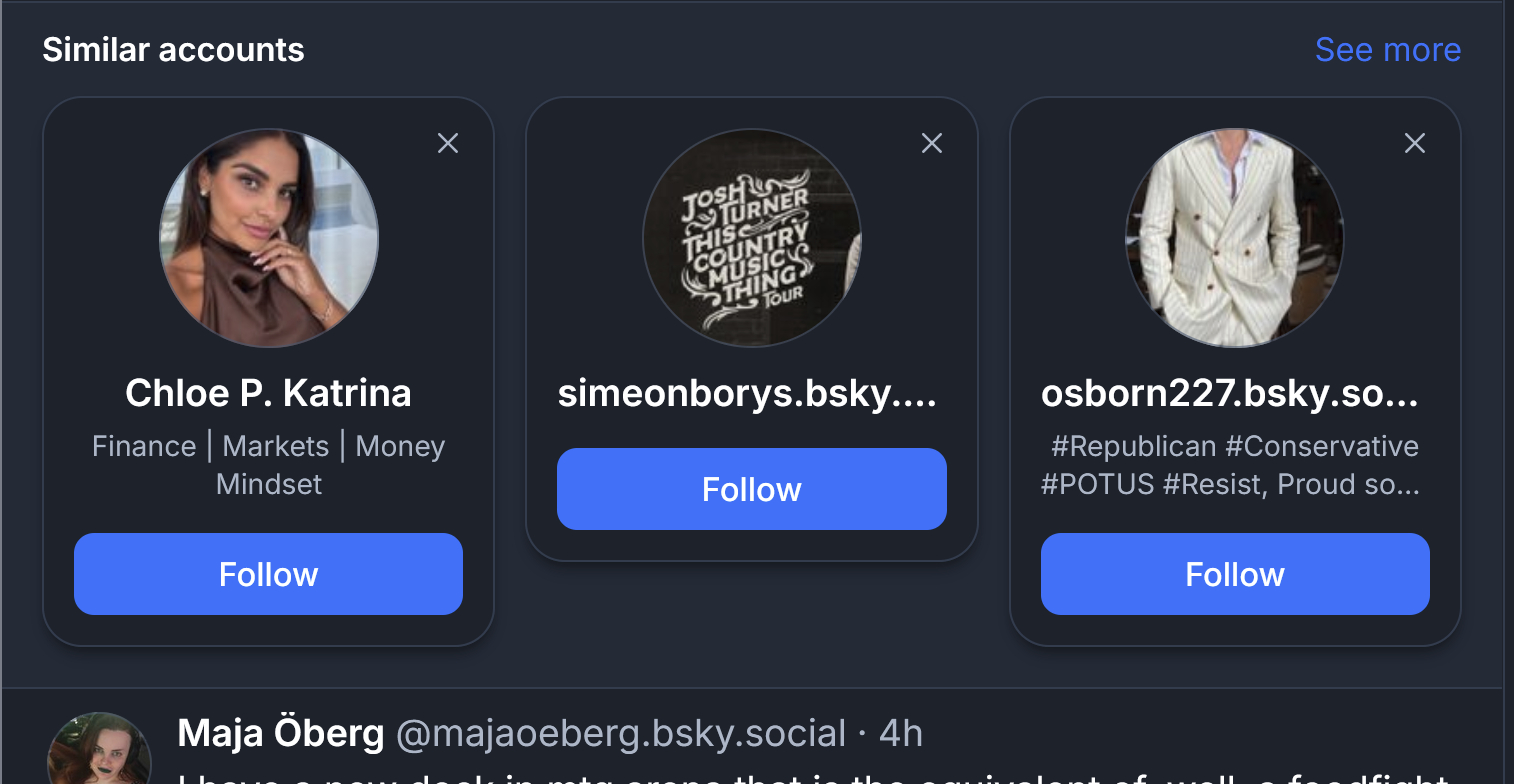The image size is (1514, 784).
Task: Open the osborn227.bsky profile name
Action: coord(1230,393)
